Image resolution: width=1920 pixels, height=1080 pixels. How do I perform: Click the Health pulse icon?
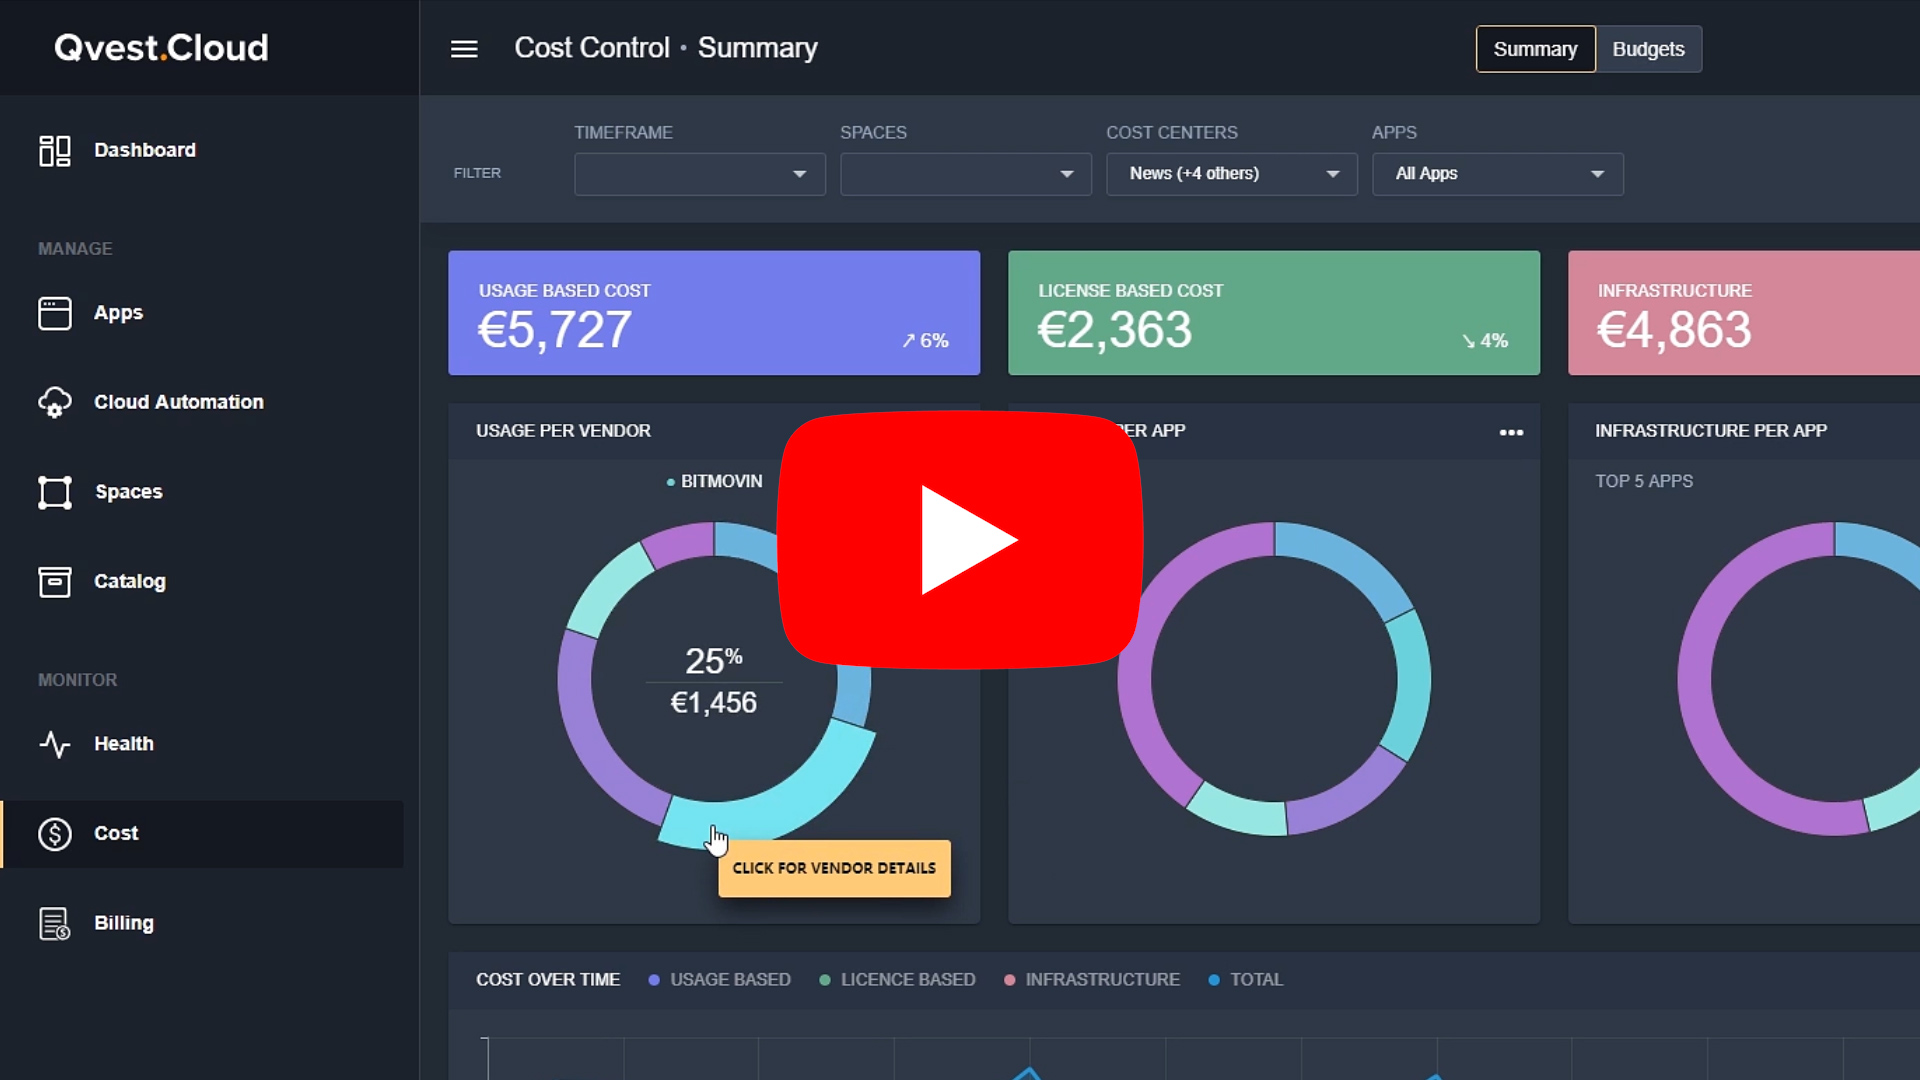pos(54,744)
